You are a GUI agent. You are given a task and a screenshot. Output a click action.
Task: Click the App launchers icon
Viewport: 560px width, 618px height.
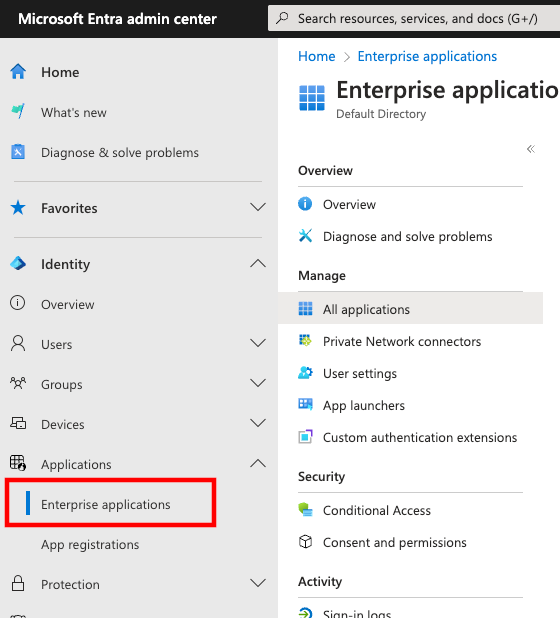305,405
